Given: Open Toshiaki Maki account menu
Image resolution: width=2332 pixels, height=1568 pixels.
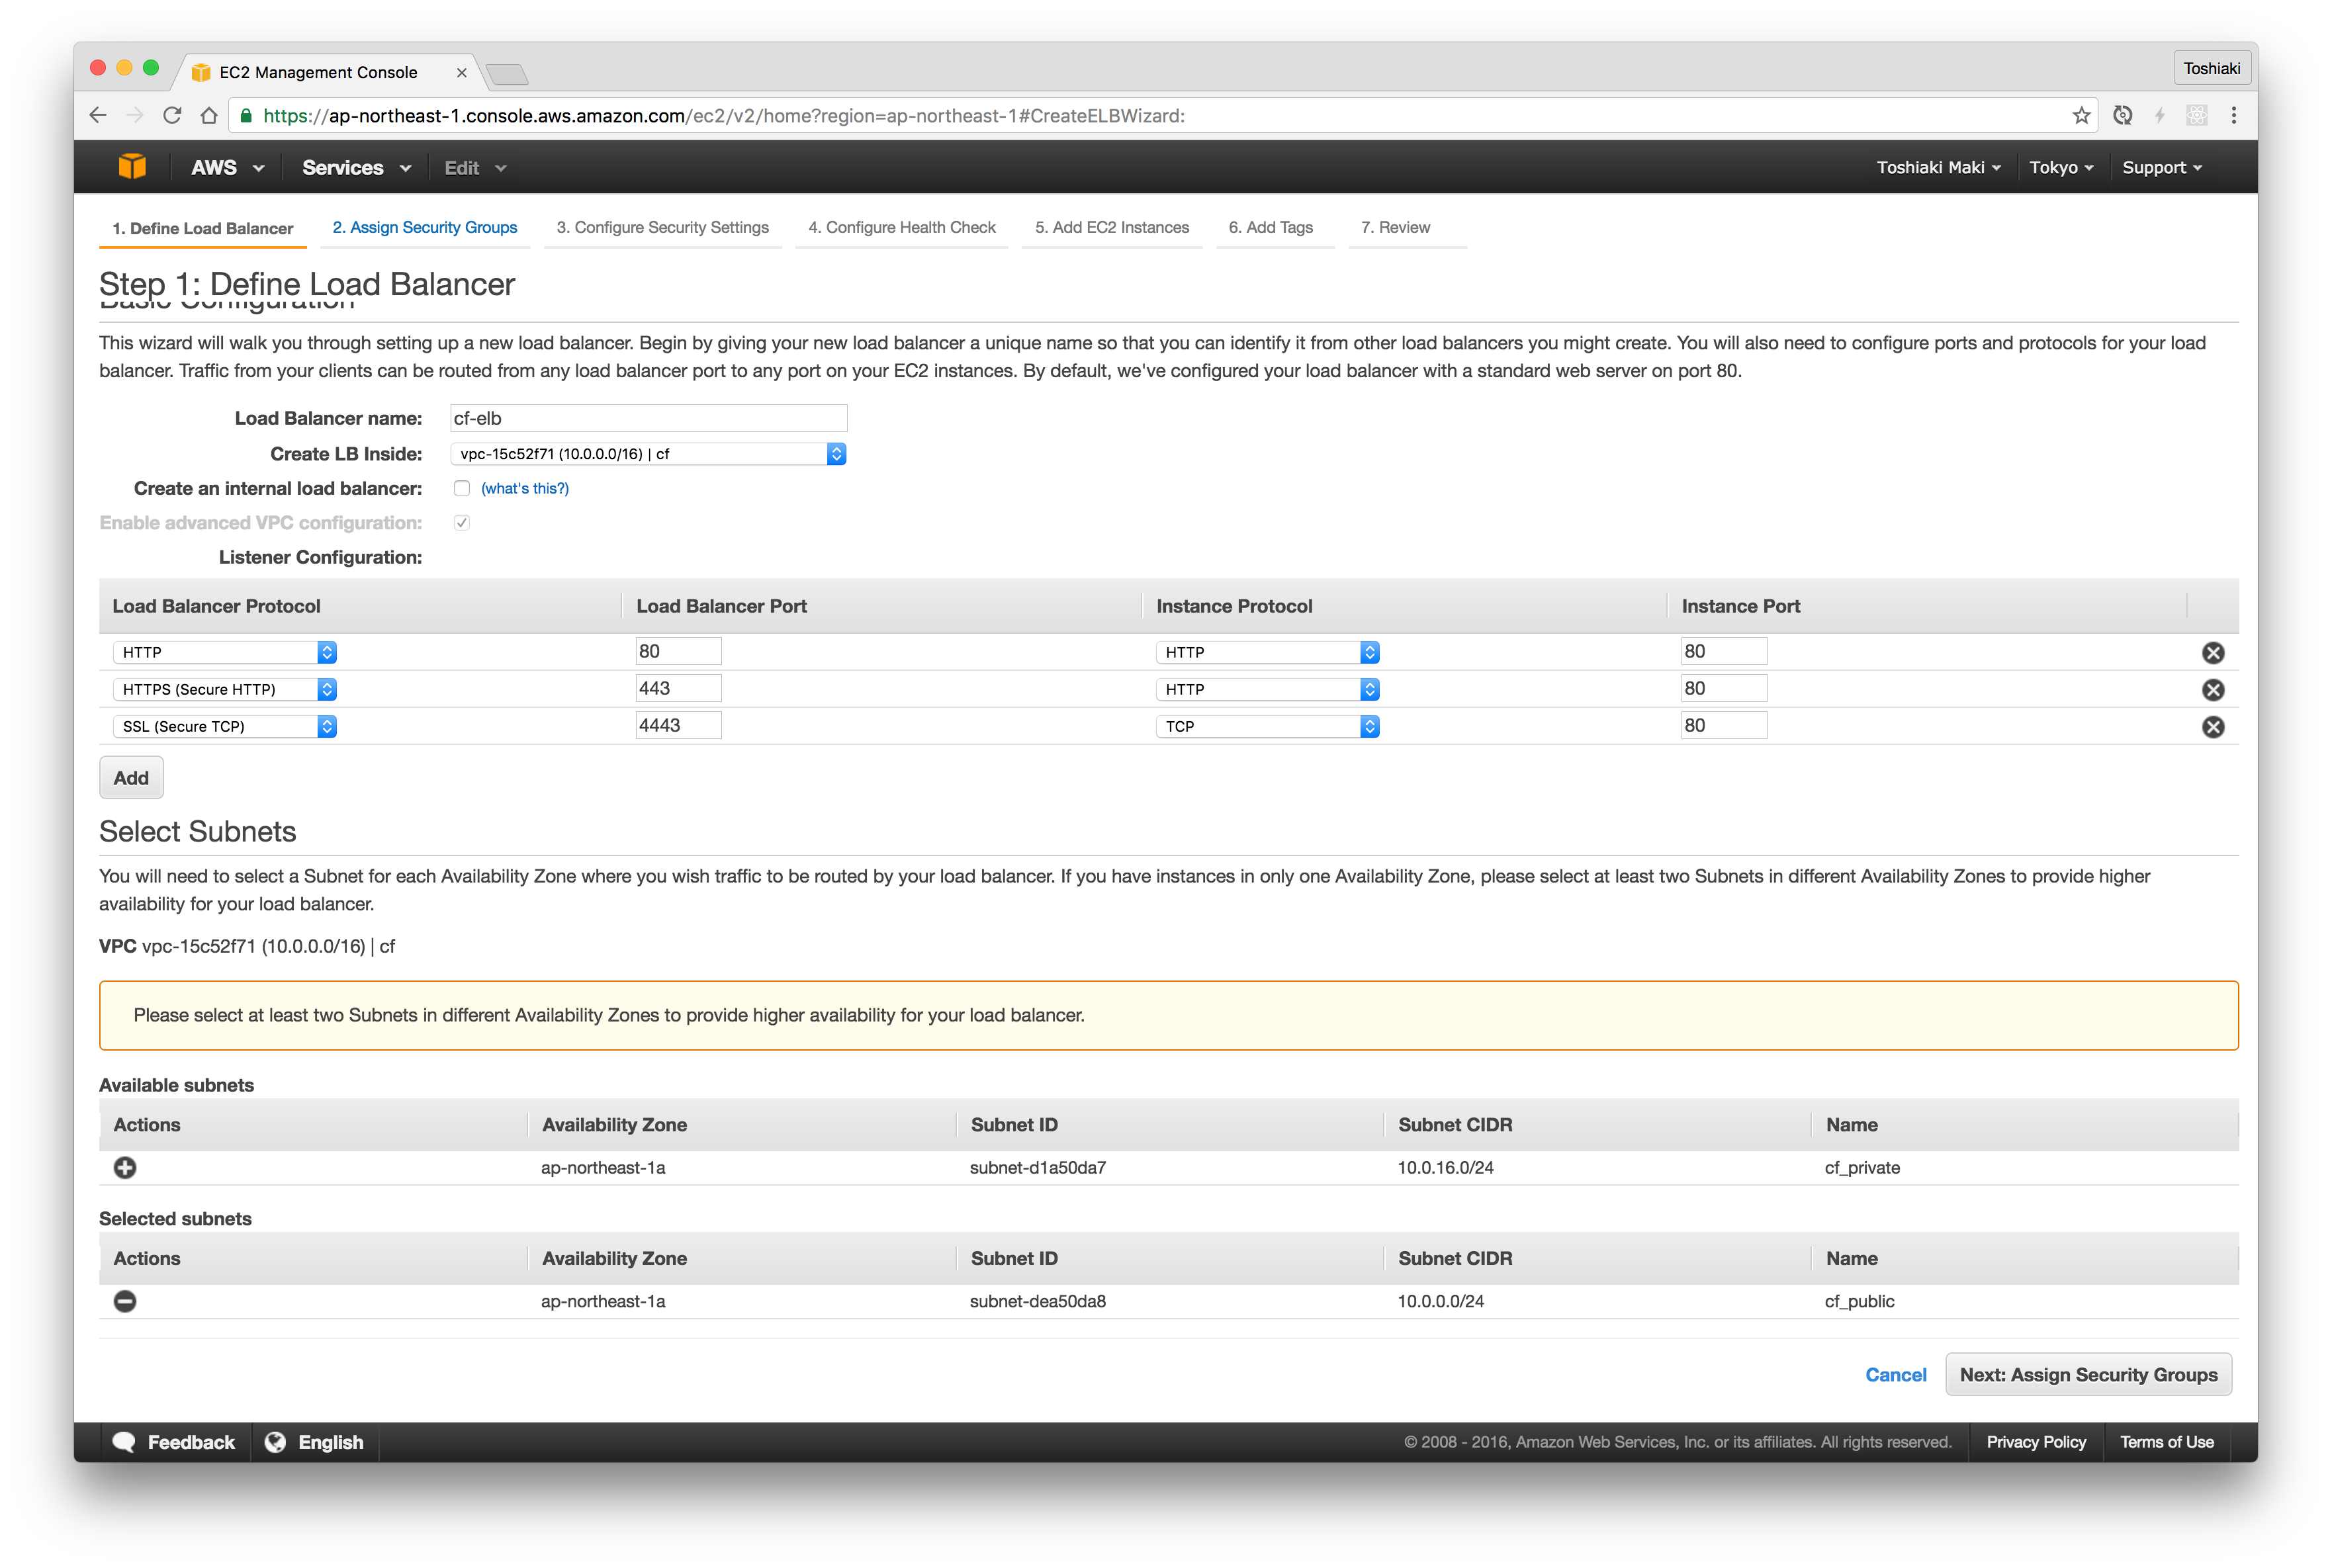Looking at the screenshot, I should coord(1938,167).
